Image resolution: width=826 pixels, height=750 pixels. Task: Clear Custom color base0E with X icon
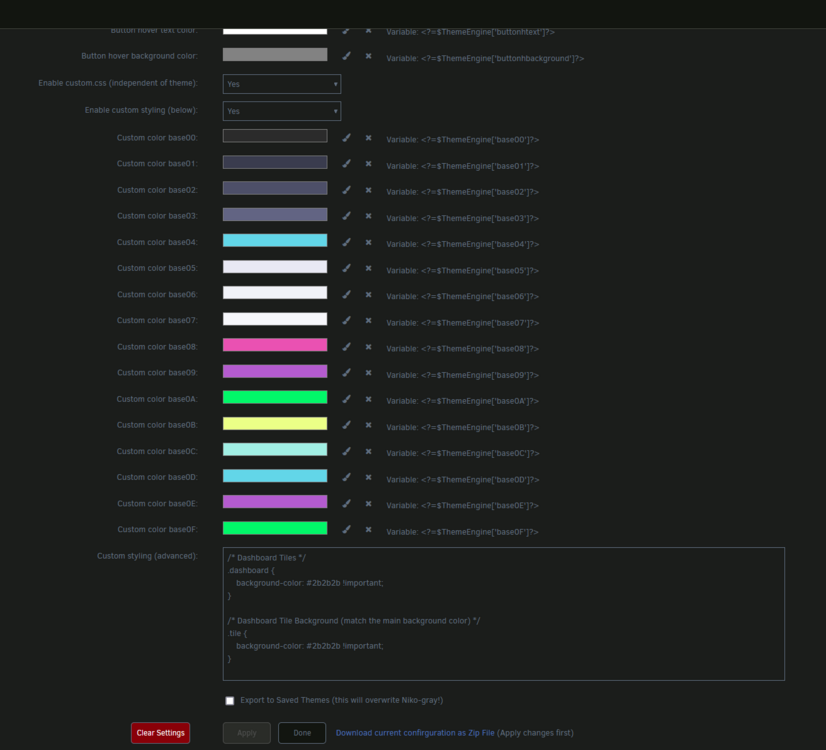368,504
